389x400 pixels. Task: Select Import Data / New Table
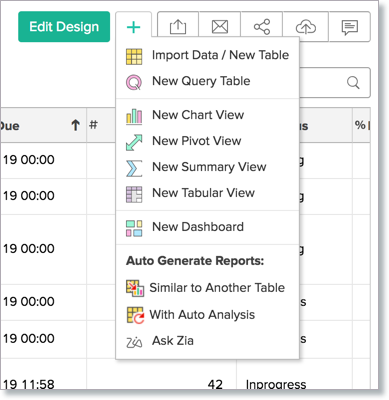click(x=207, y=55)
